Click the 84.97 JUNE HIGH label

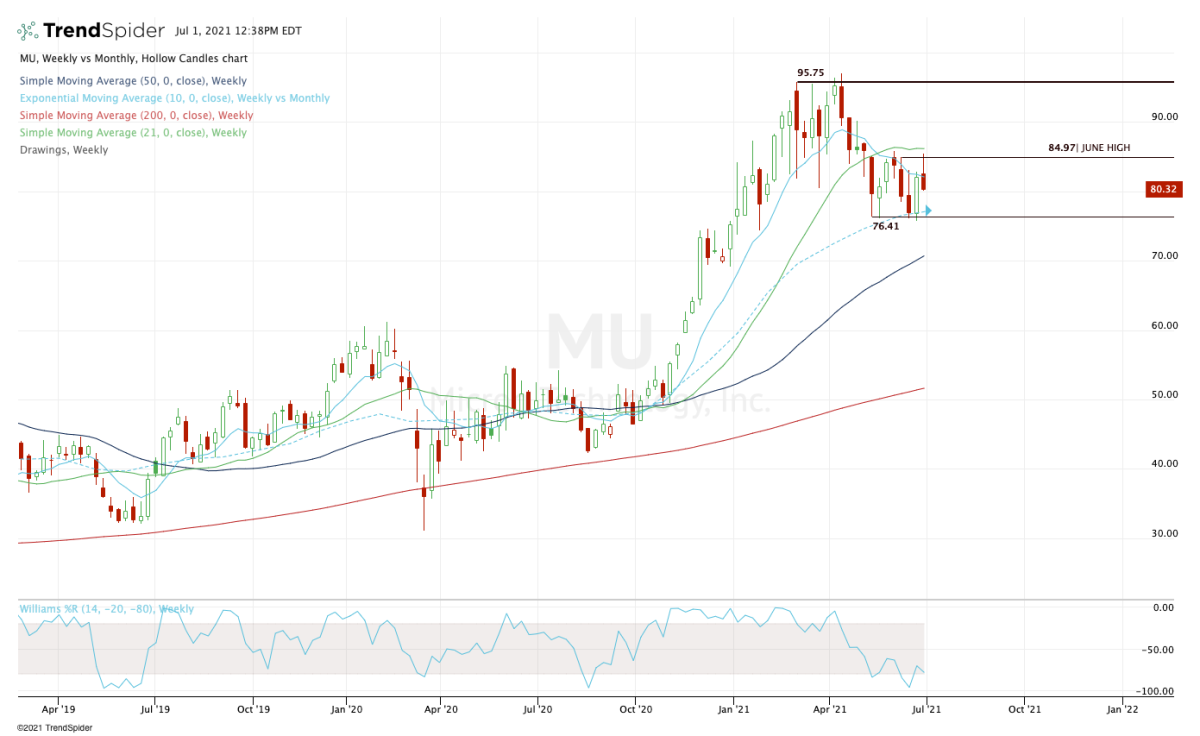[x=1088, y=147]
